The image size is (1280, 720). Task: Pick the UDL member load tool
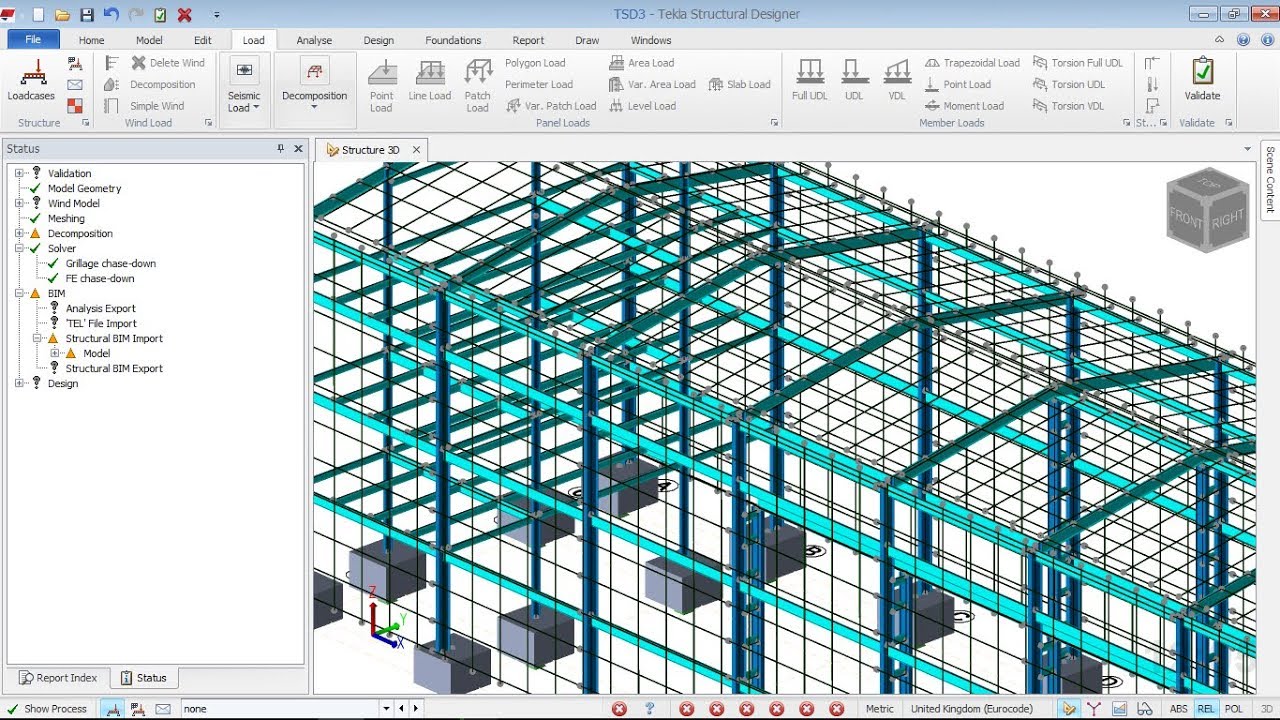854,80
